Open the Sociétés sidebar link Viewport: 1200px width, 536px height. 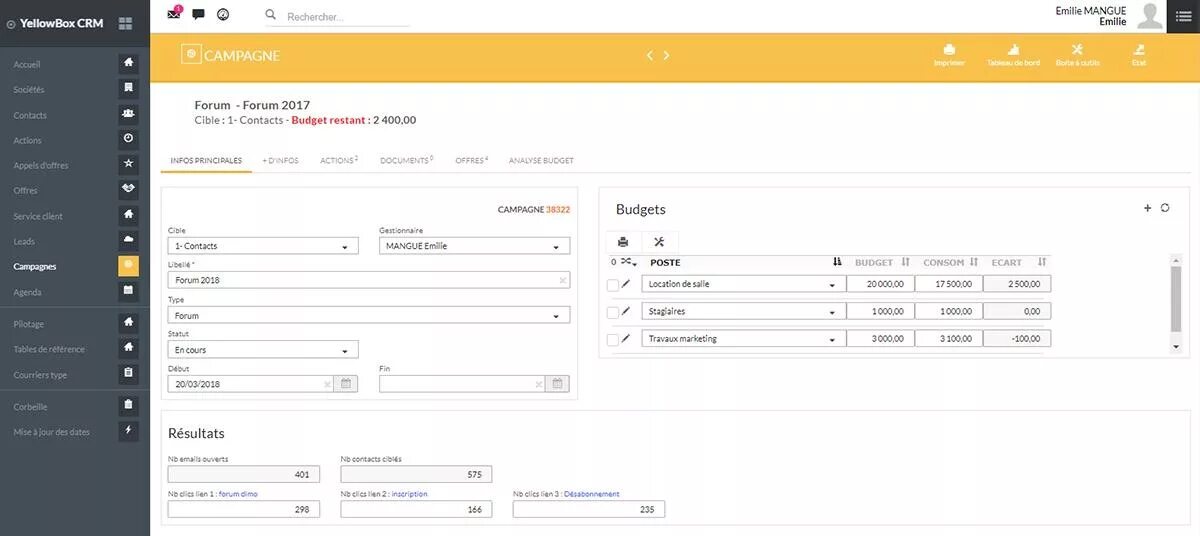[29, 90]
